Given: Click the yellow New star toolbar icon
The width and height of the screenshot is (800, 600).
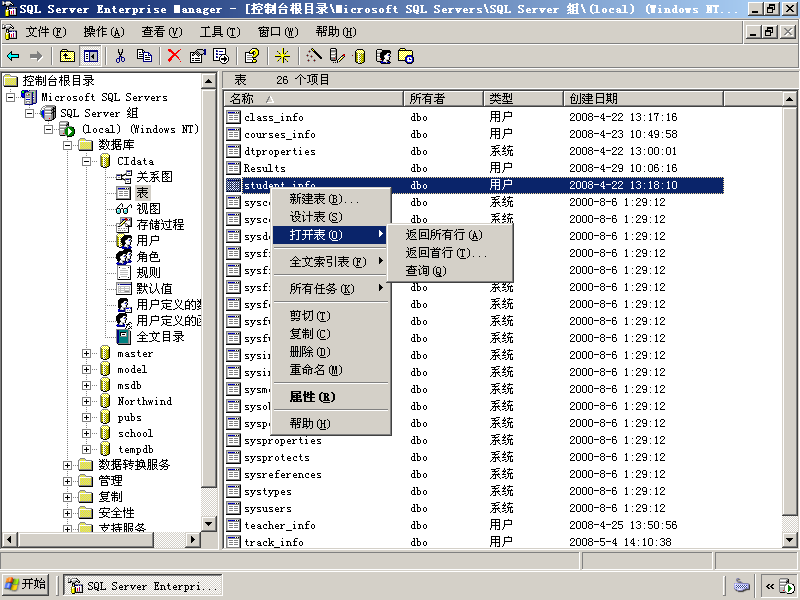Looking at the screenshot, I should (282, 56).
